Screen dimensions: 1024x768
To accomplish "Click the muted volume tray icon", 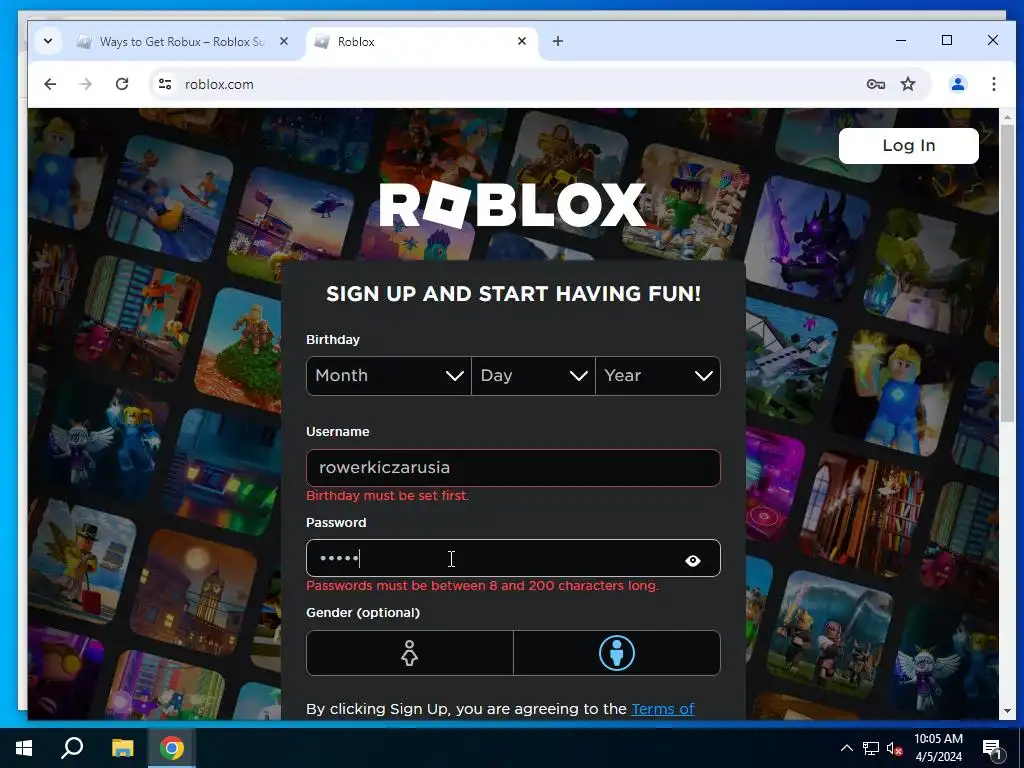I will click(x=894, y=748).
